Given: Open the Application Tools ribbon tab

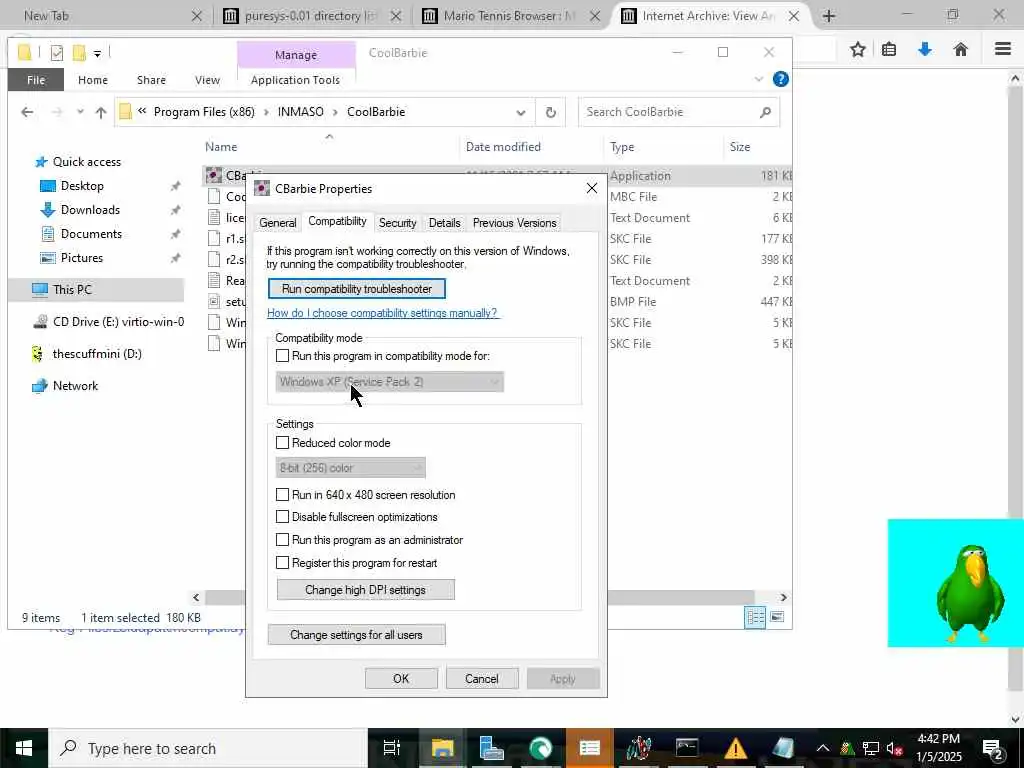Looking at the screenshot, I should [x=295, y=80].
